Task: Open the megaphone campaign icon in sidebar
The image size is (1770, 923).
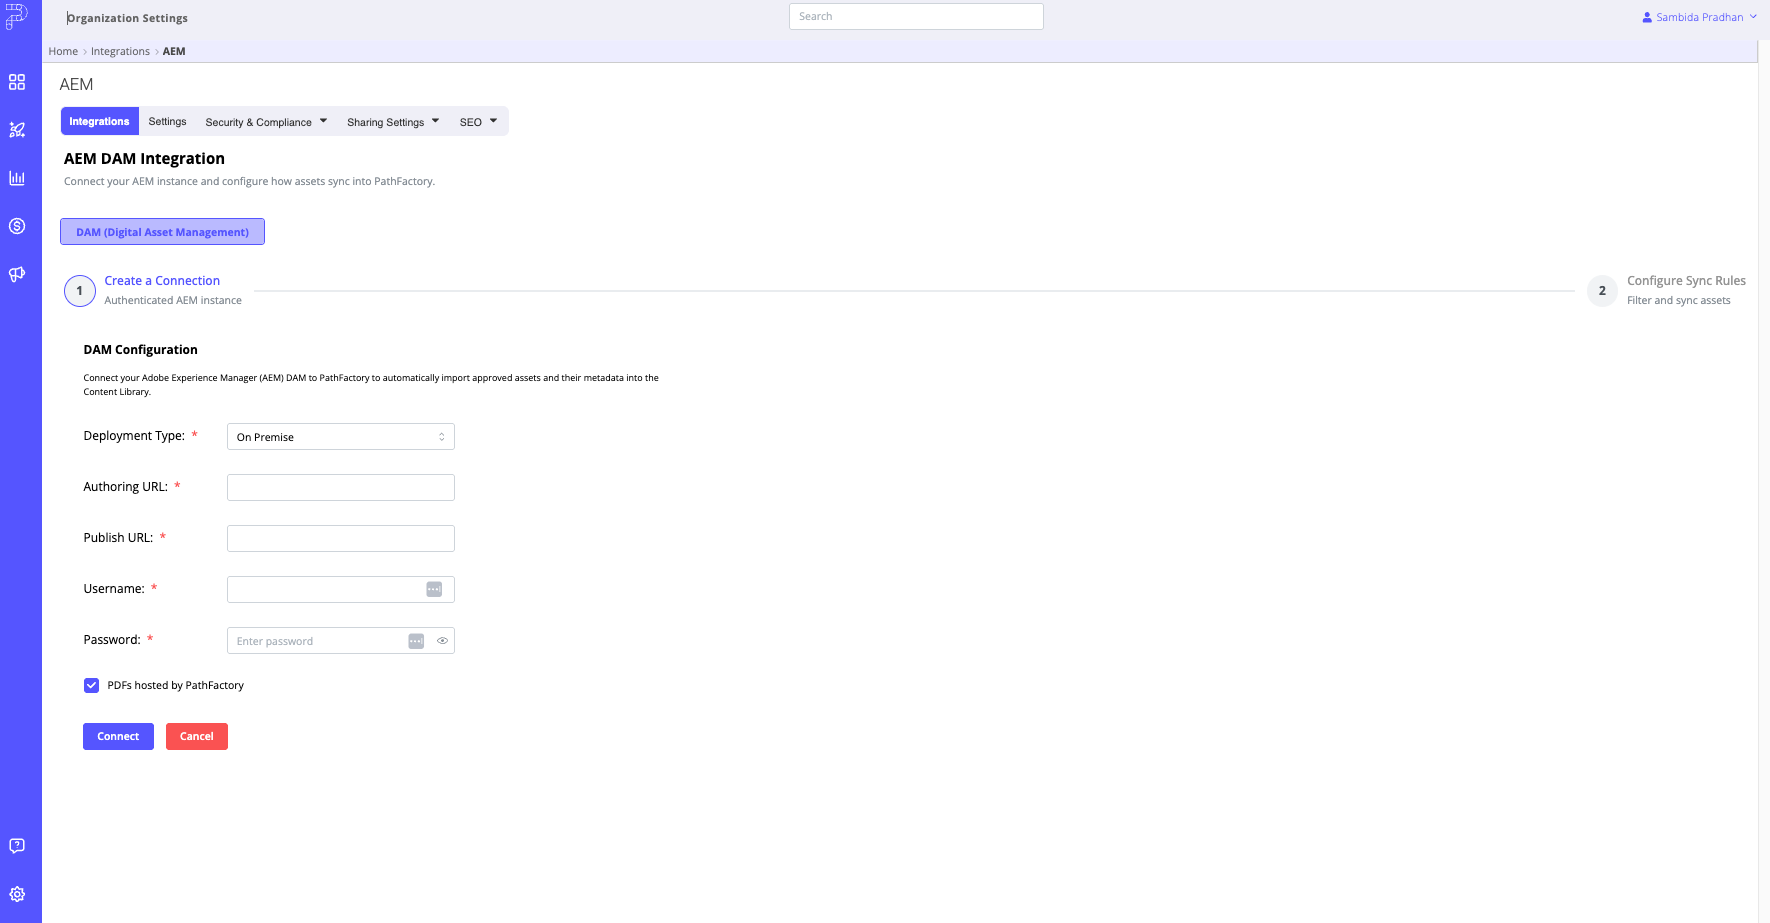Action: tap(17, 274)
